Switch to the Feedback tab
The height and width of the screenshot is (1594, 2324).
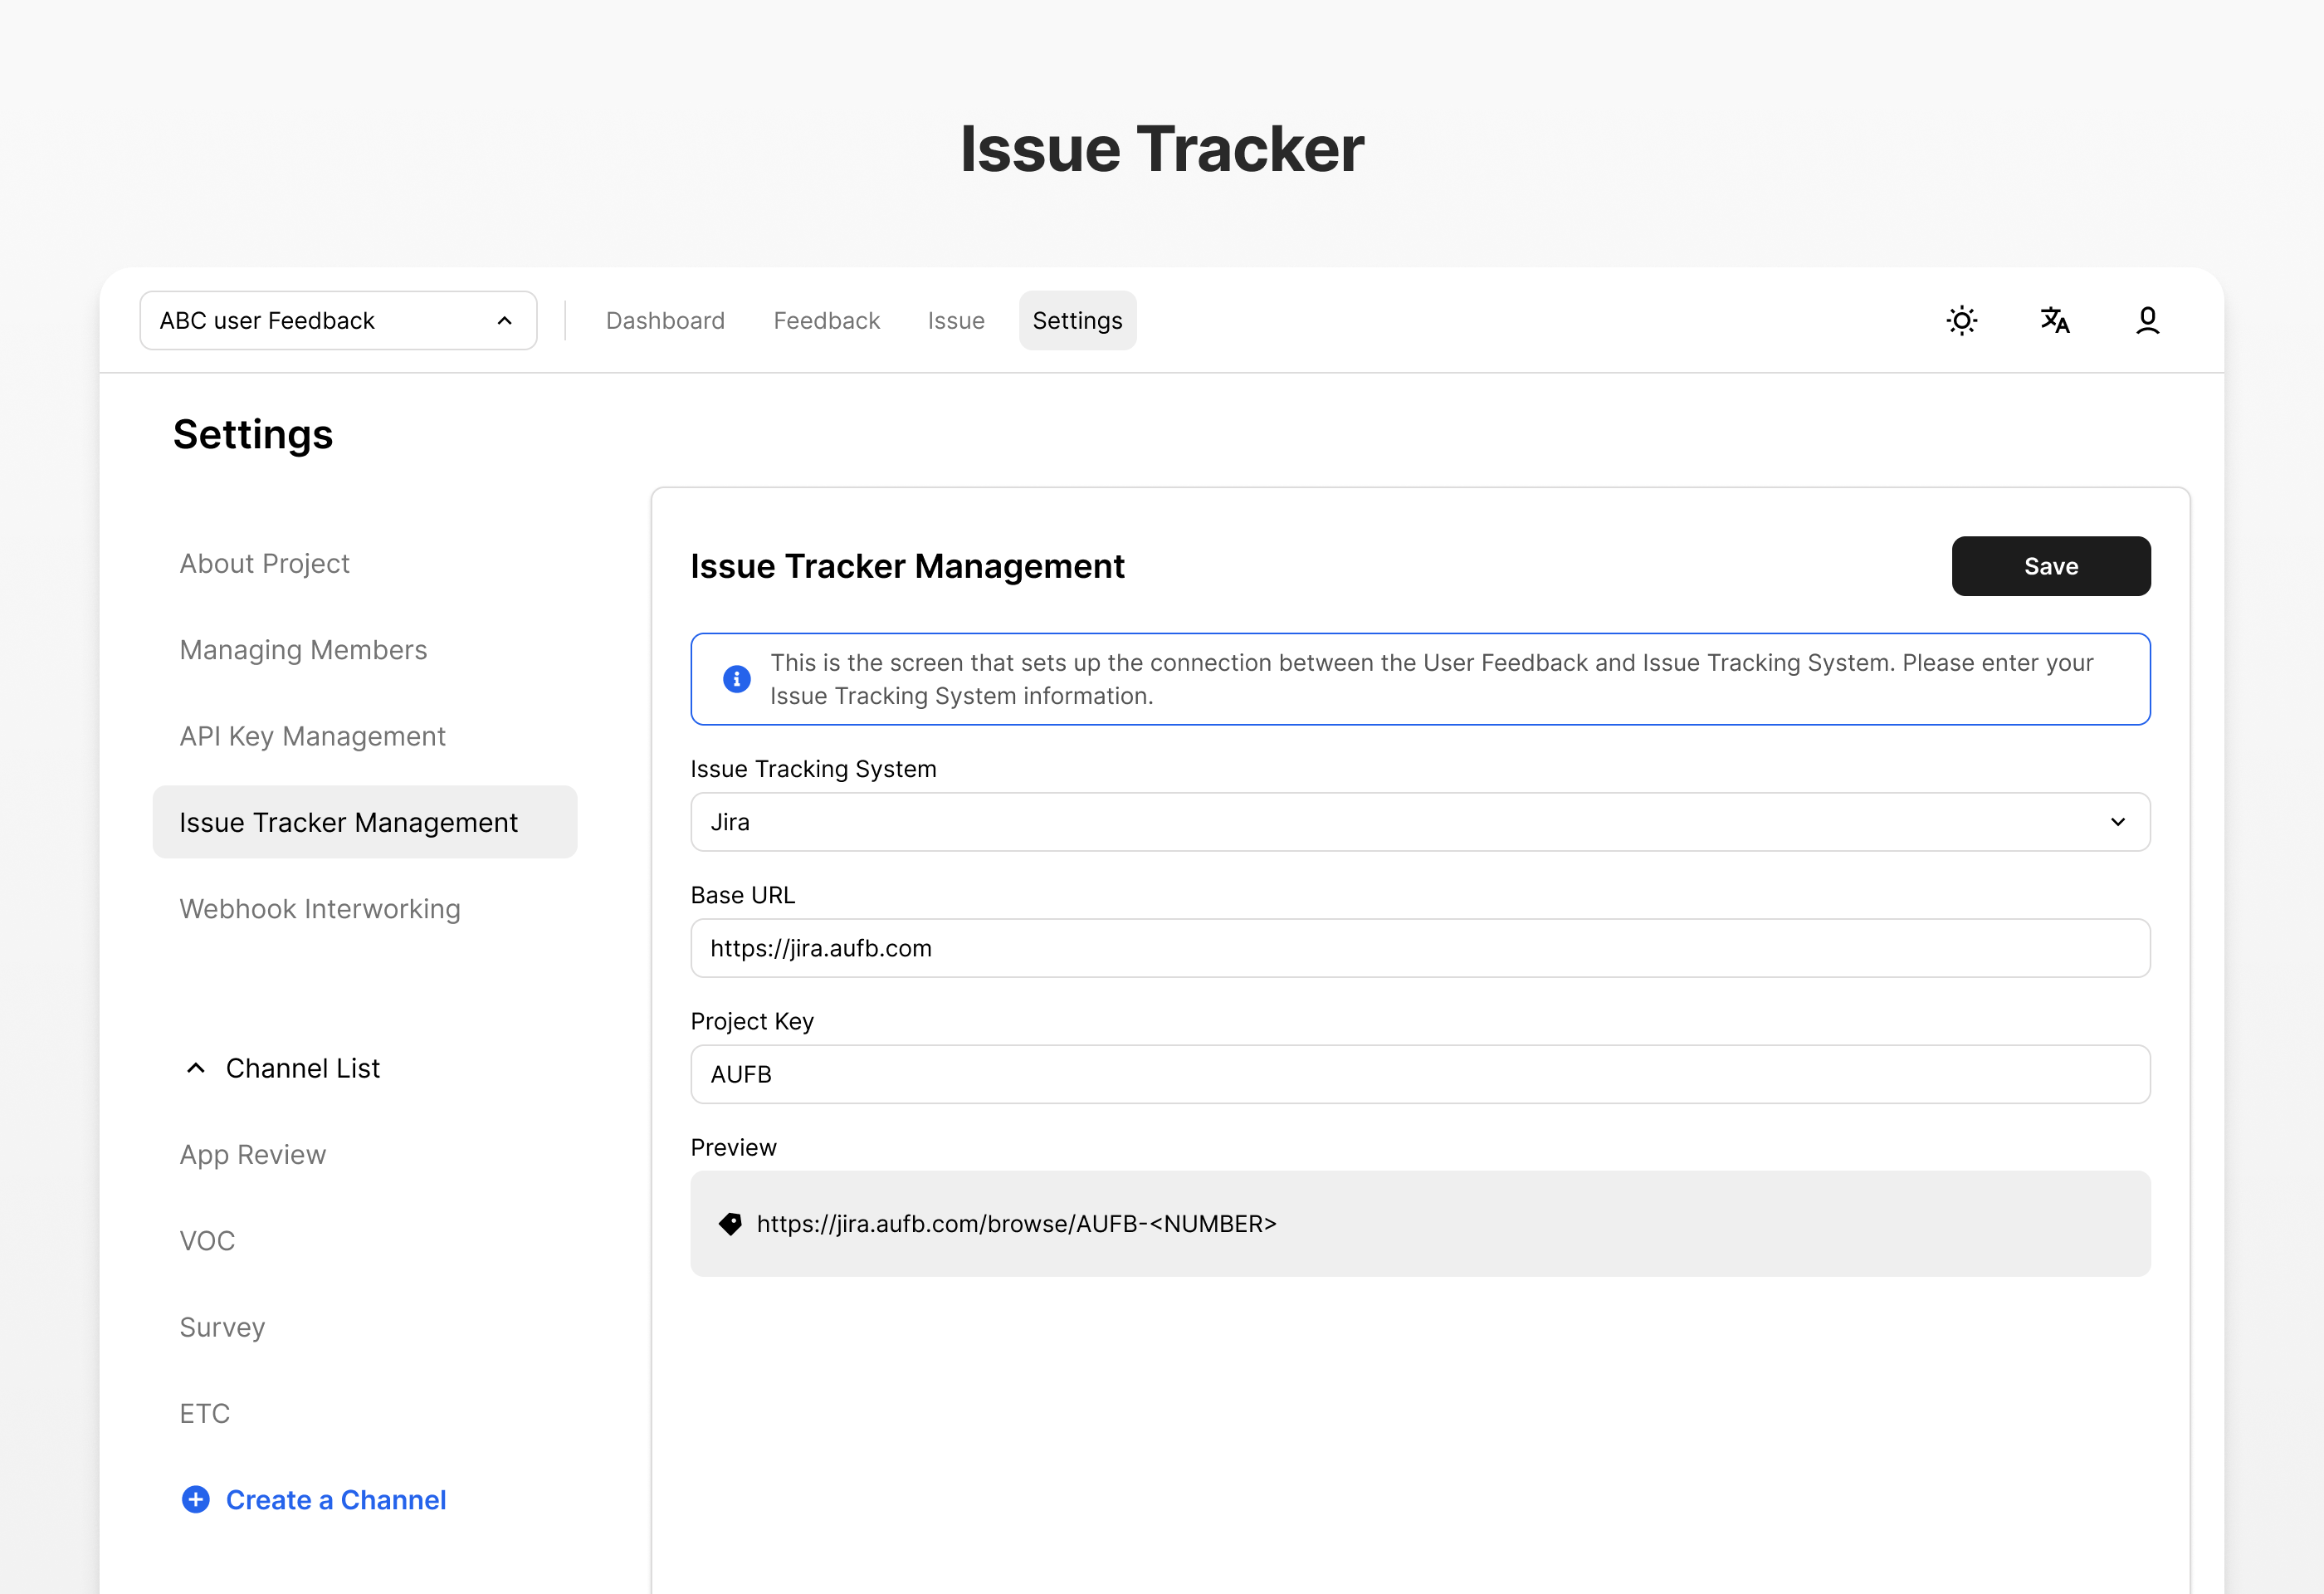[826, 320]
